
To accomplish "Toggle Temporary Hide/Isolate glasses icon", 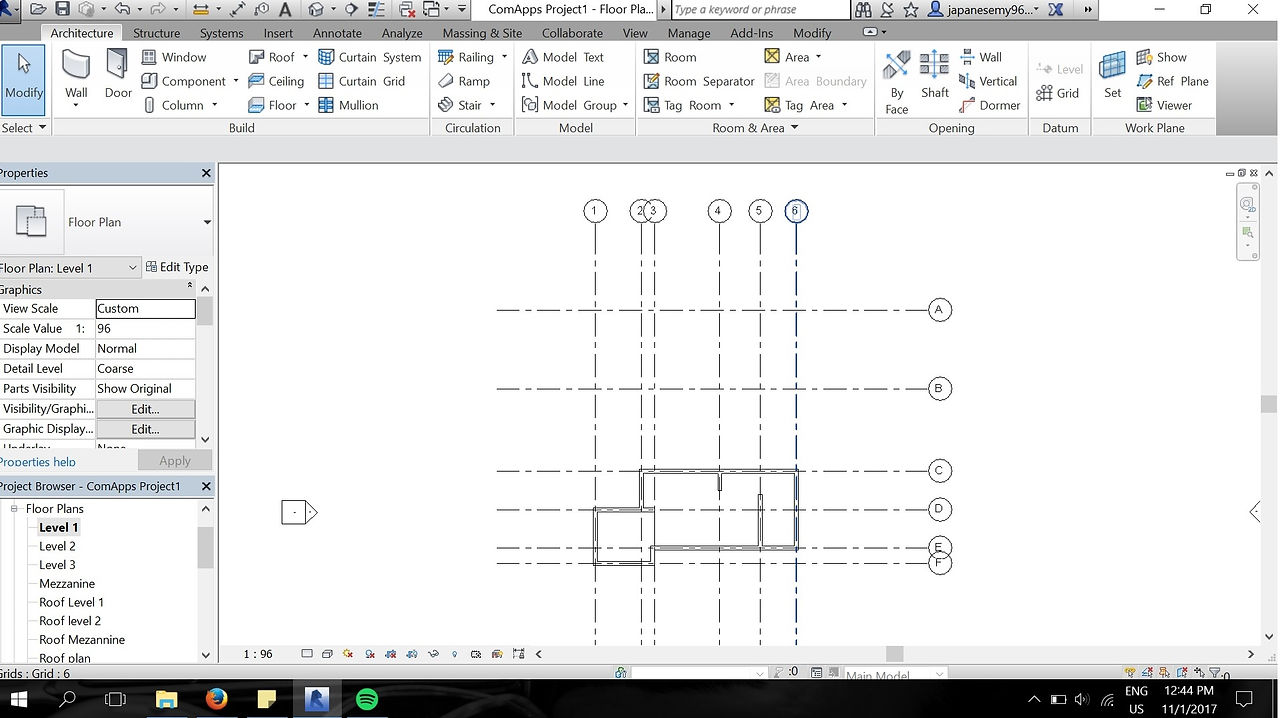I will tap(433, 654).
